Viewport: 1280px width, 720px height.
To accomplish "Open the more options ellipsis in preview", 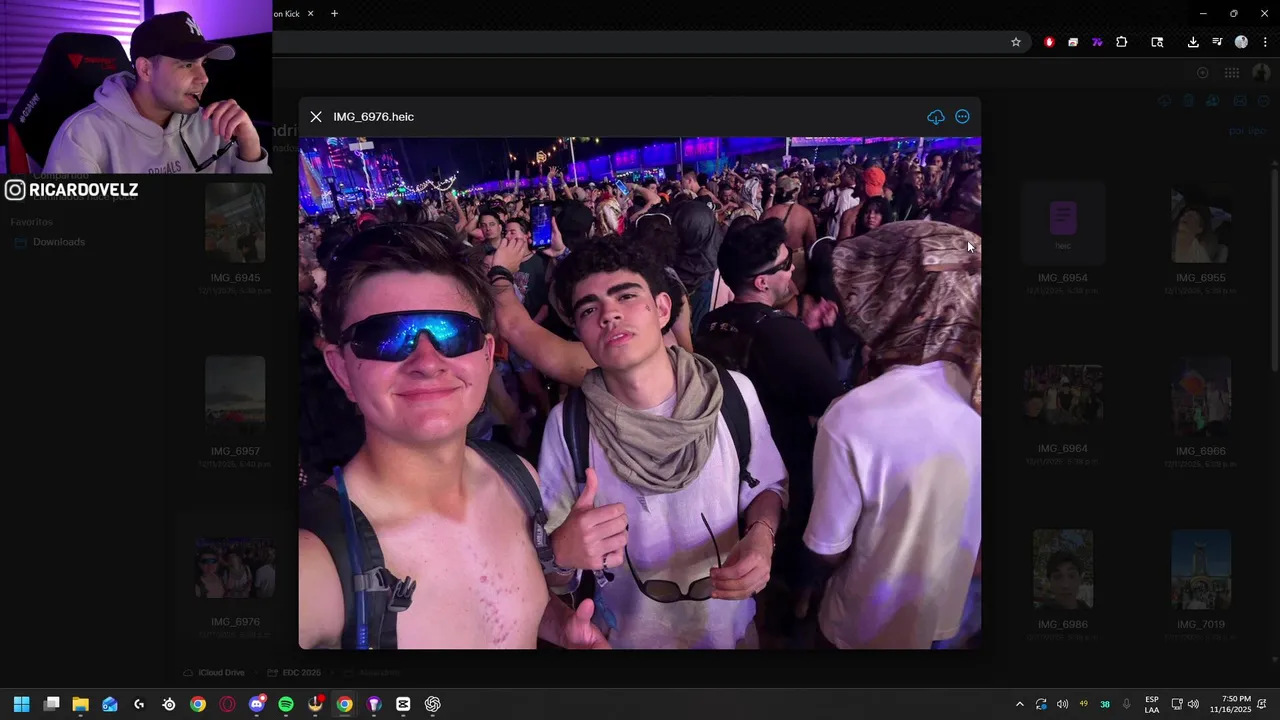I will click(x=962, y=117).
